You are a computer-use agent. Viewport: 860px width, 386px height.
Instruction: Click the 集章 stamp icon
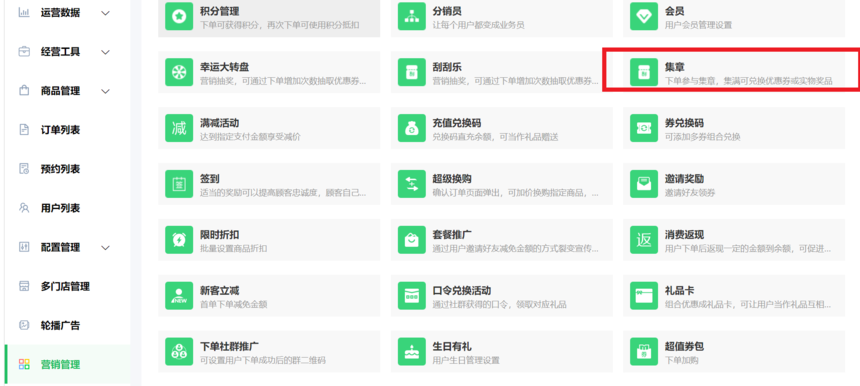click(643, 72)
